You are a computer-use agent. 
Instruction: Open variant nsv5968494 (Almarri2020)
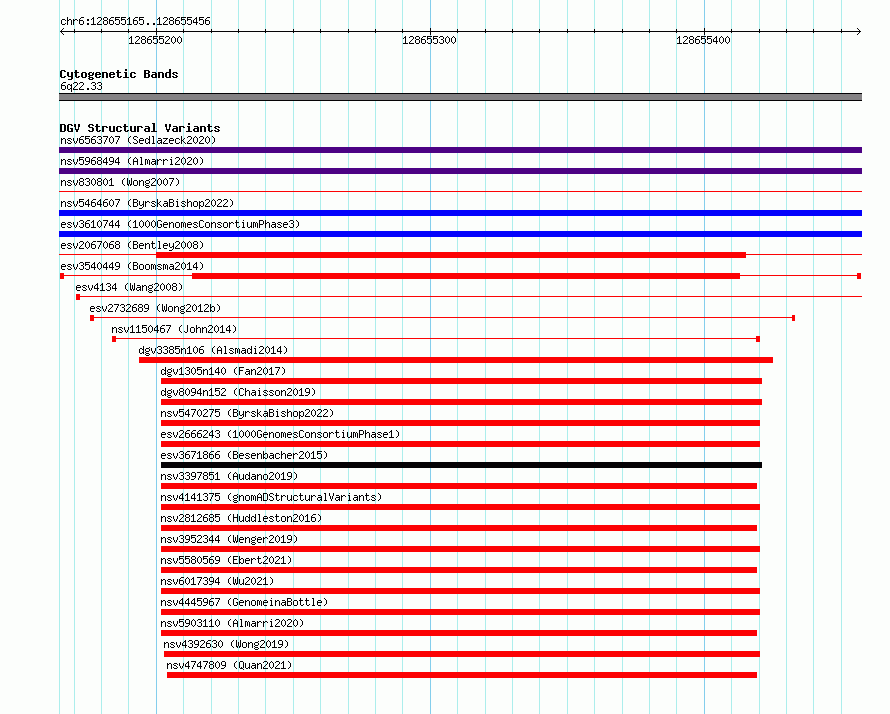pos(132,161)
